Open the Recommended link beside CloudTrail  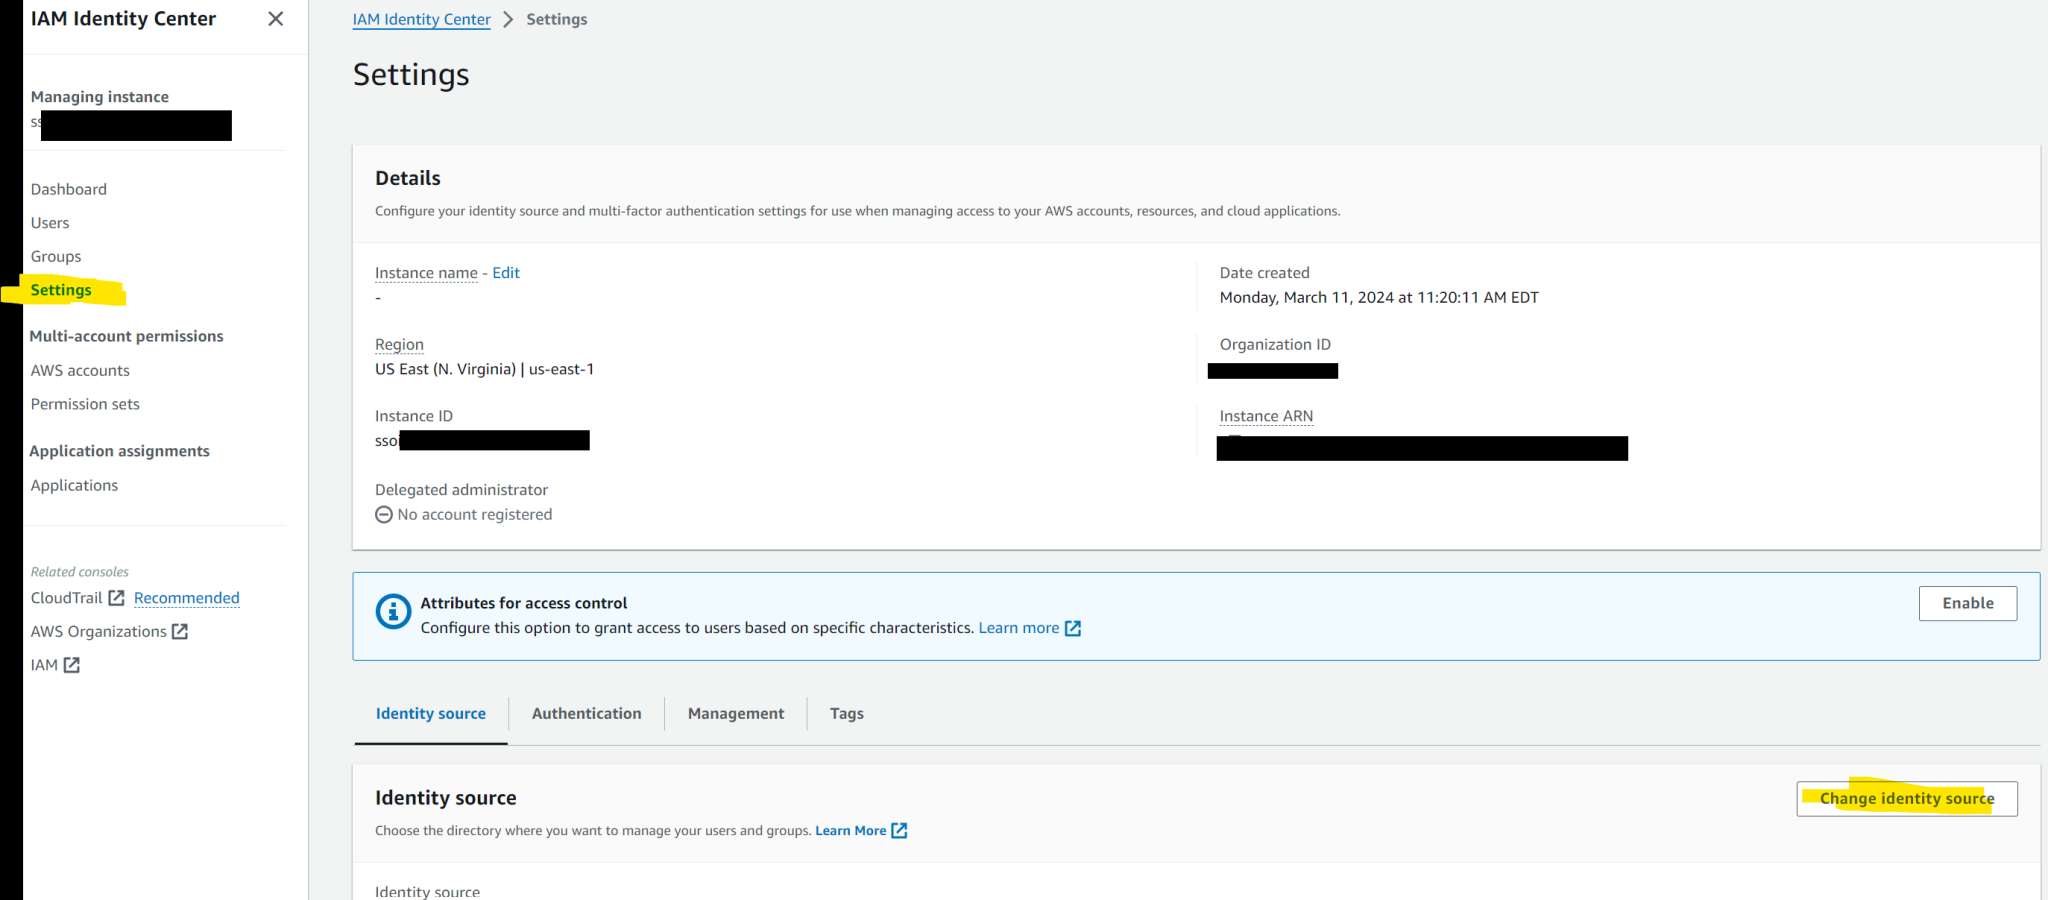(x=186, y=597)
